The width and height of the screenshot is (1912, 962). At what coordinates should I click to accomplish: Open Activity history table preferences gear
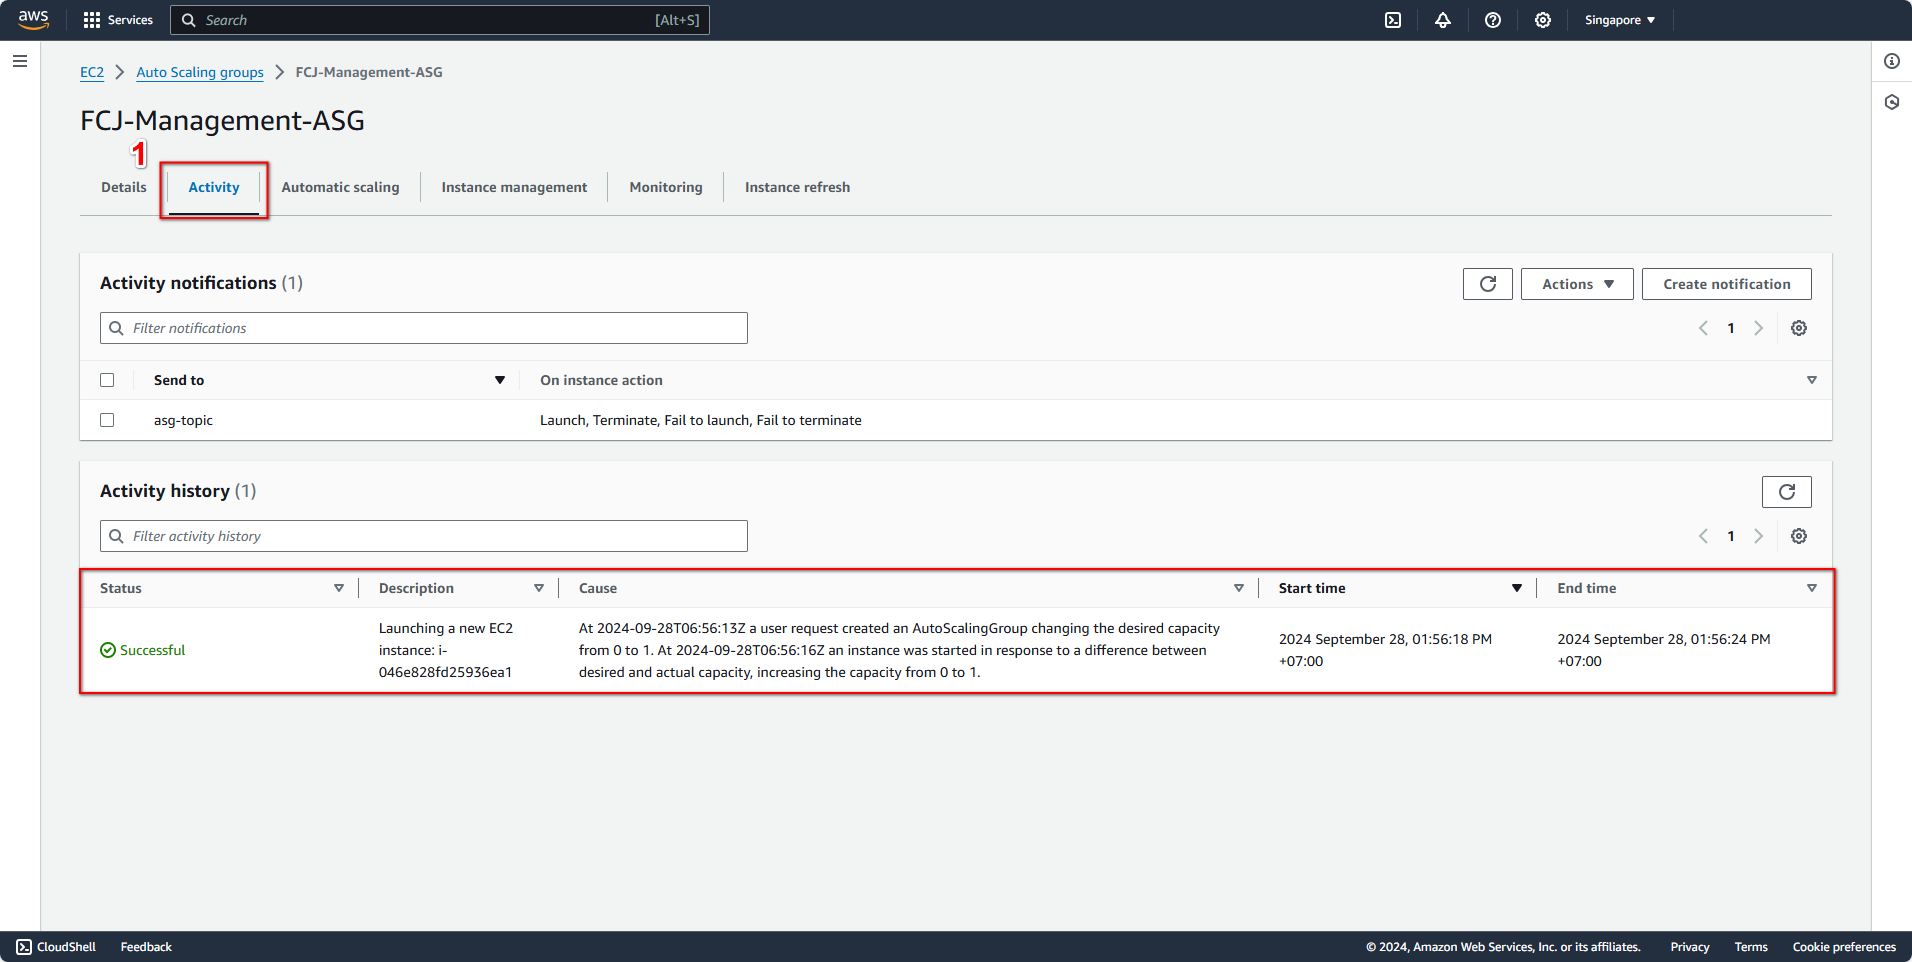click(1799, 536)
